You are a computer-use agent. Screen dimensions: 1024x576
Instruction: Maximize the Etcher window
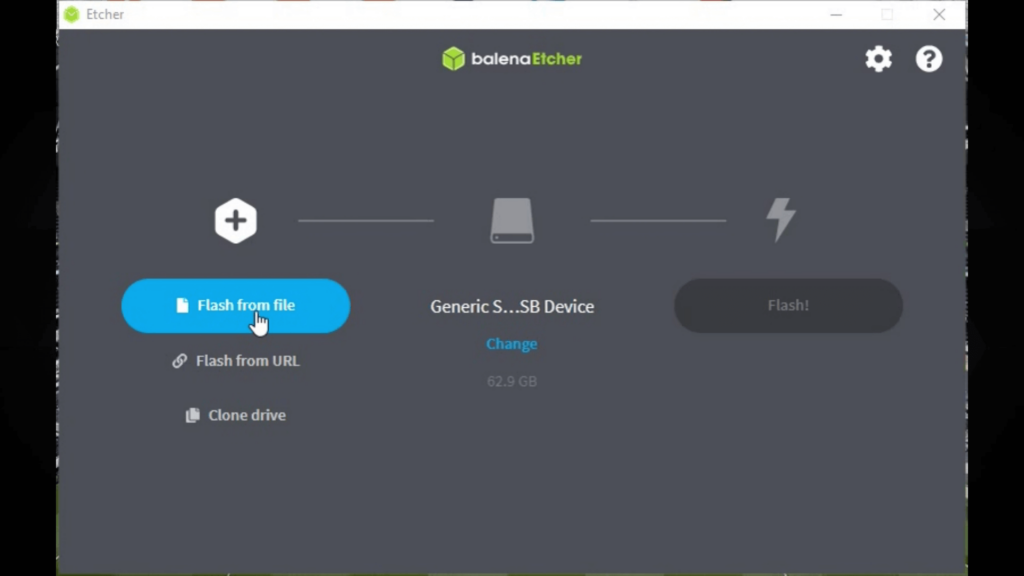[x=887, y=14]
